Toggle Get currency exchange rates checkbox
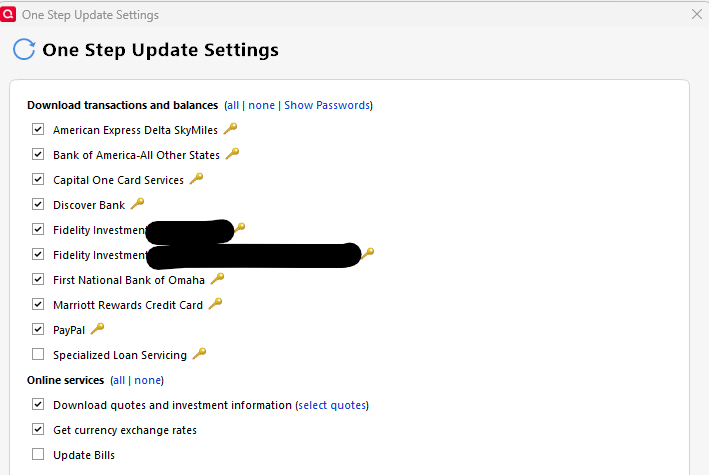 coord(38,429)
